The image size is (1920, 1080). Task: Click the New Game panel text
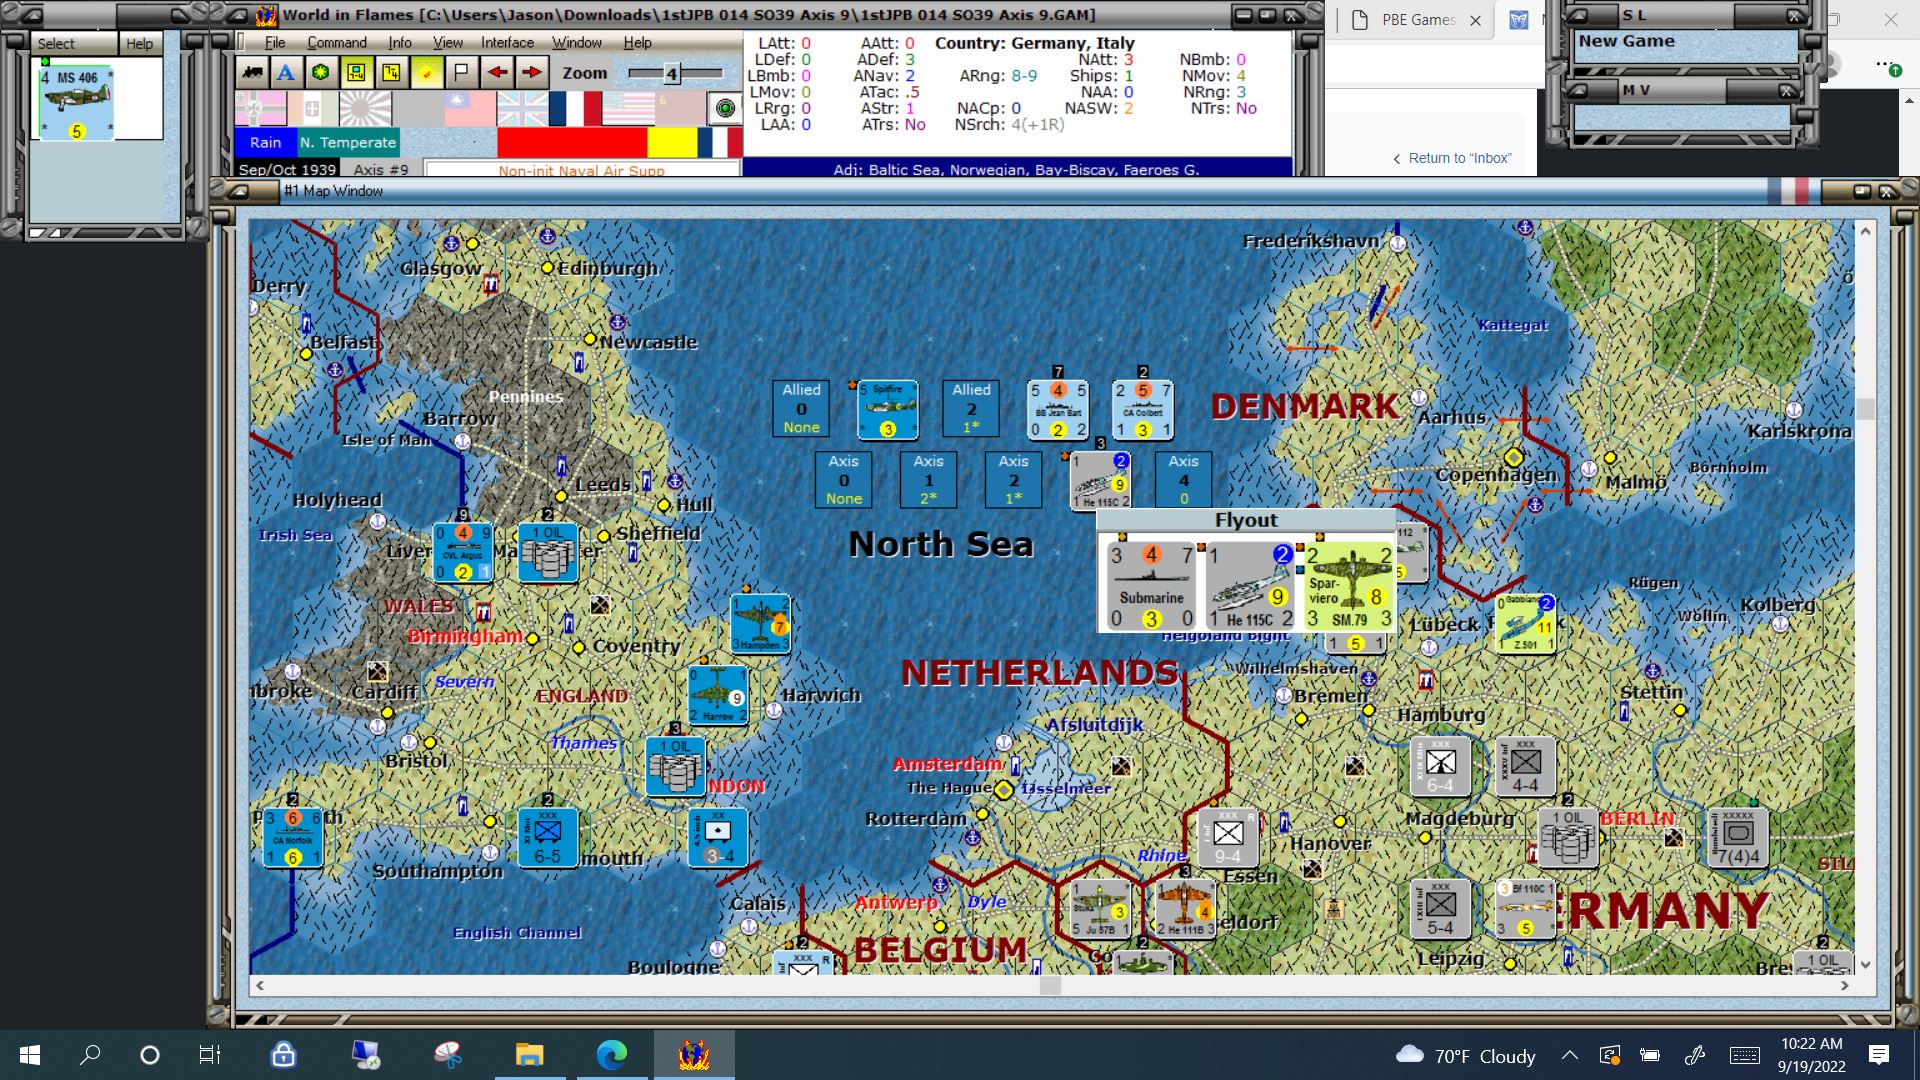tap(1626, 41)
